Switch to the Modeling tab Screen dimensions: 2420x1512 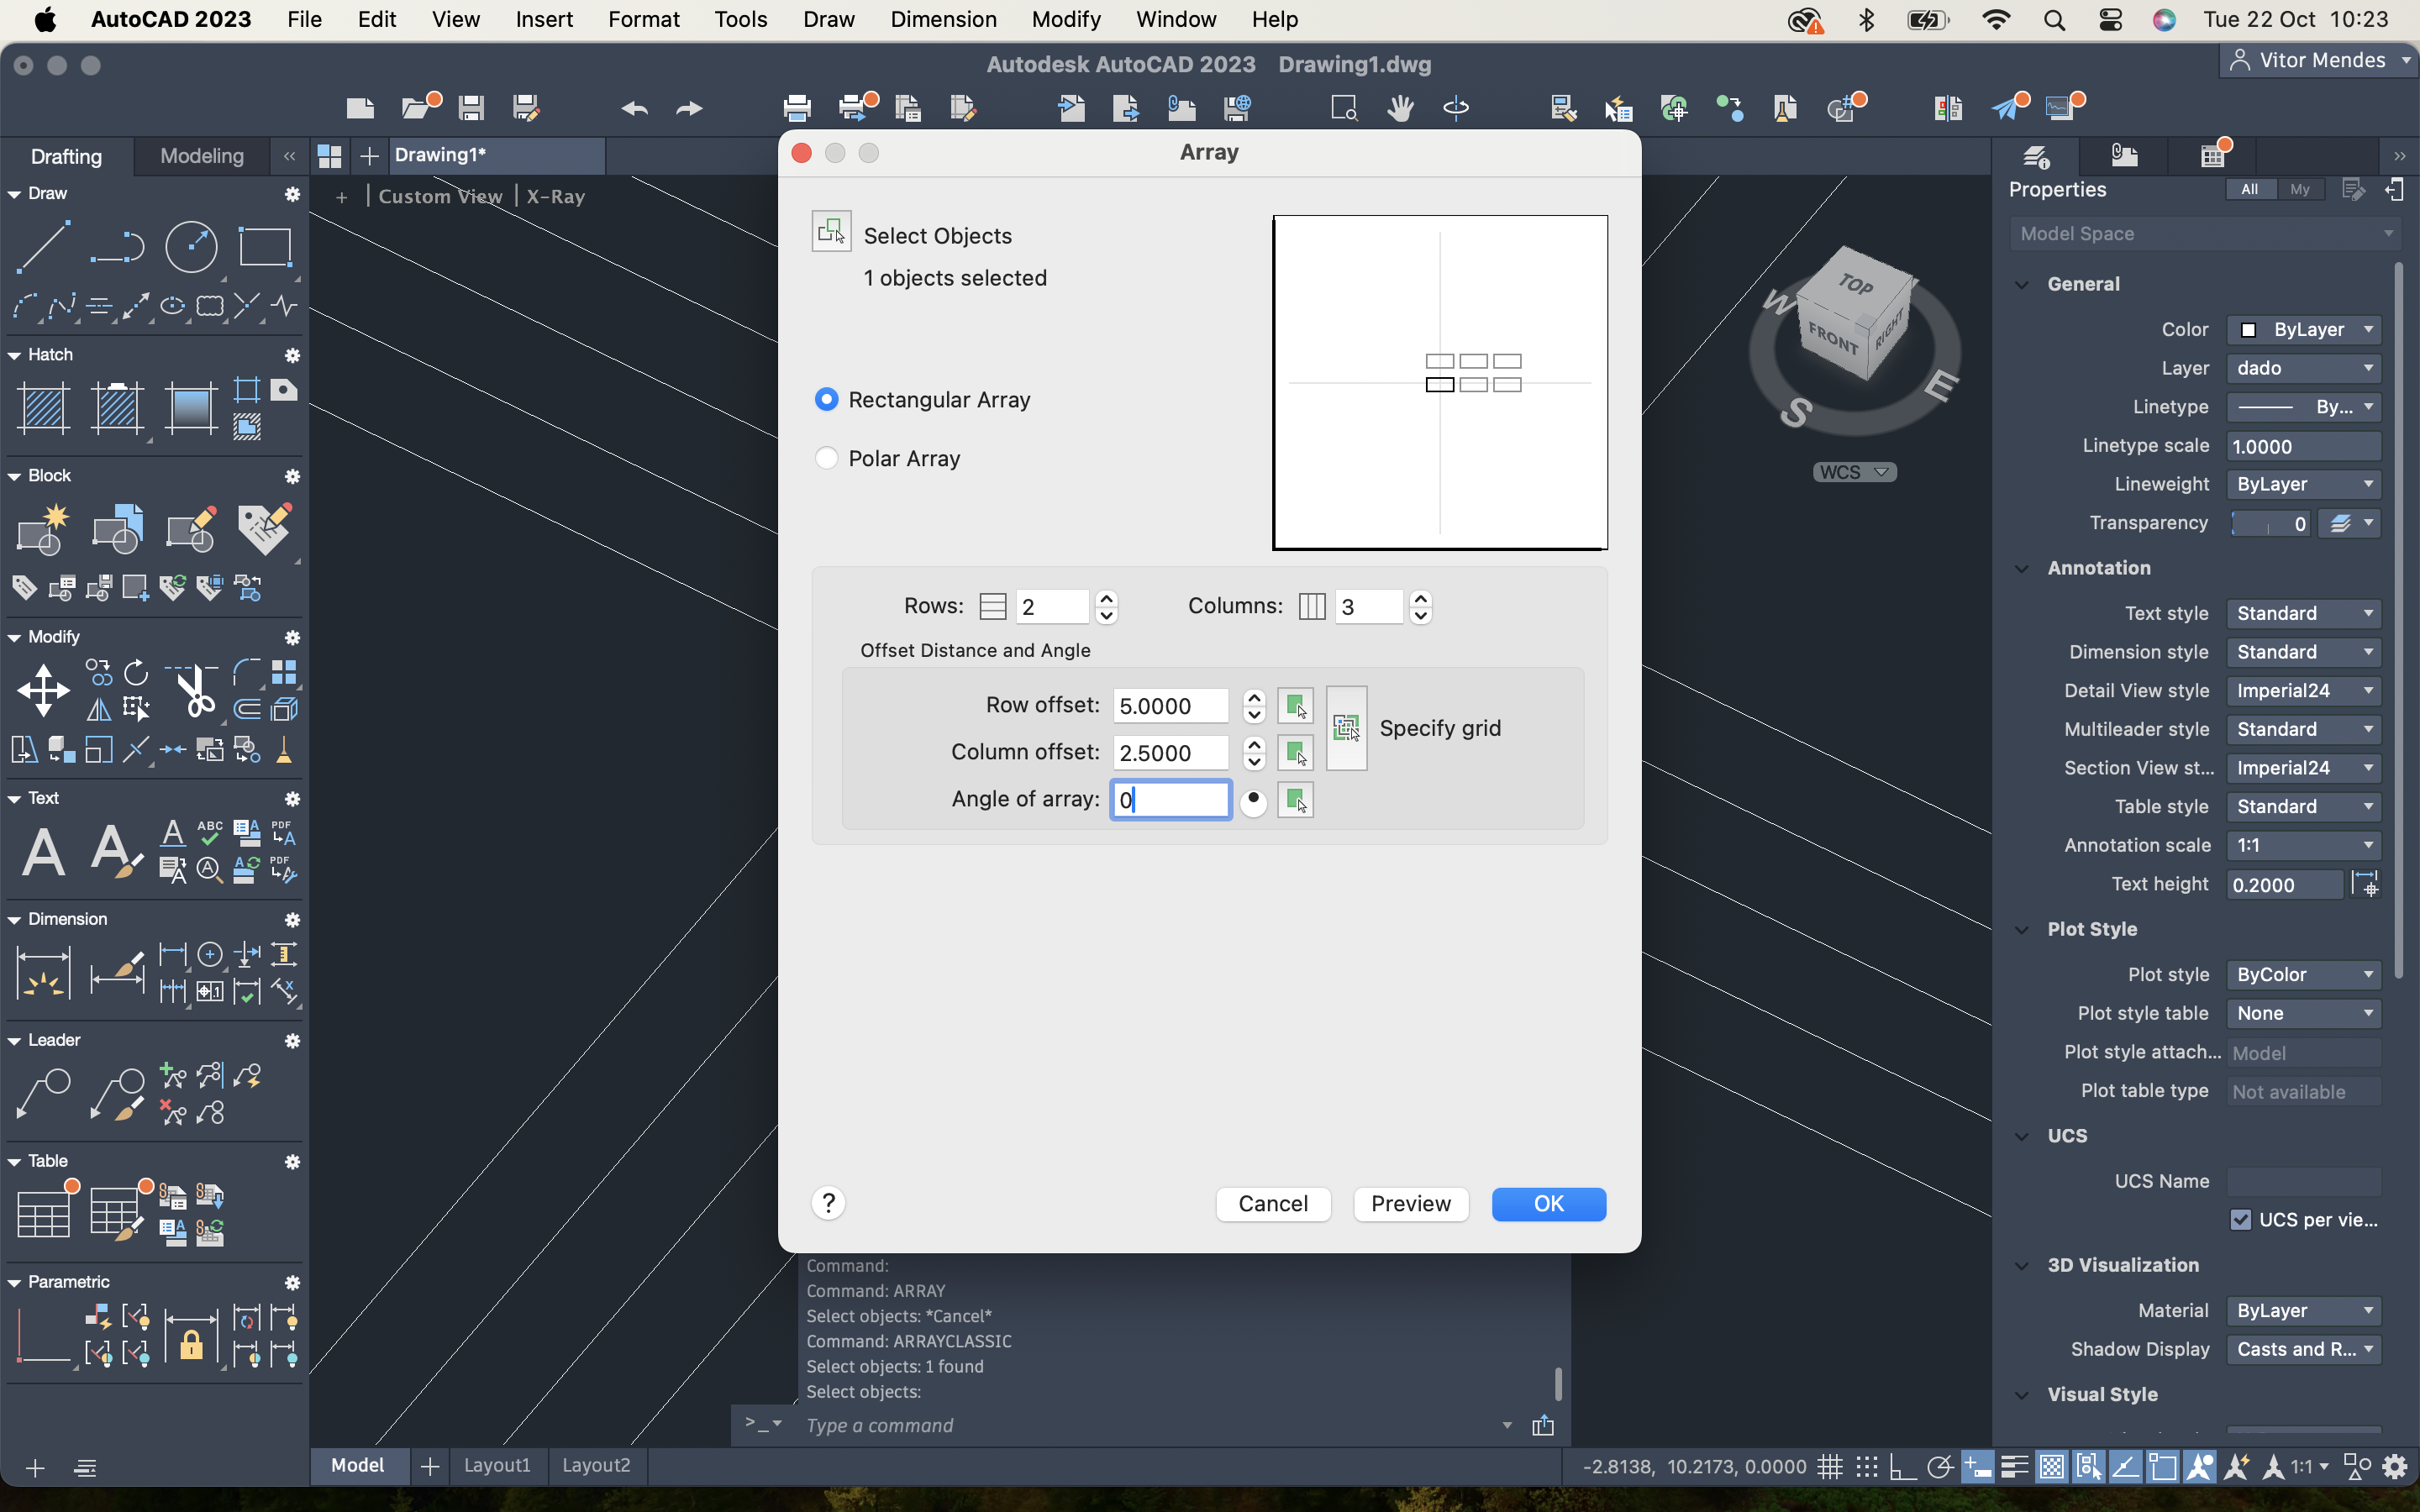click(x=202, y=156)
